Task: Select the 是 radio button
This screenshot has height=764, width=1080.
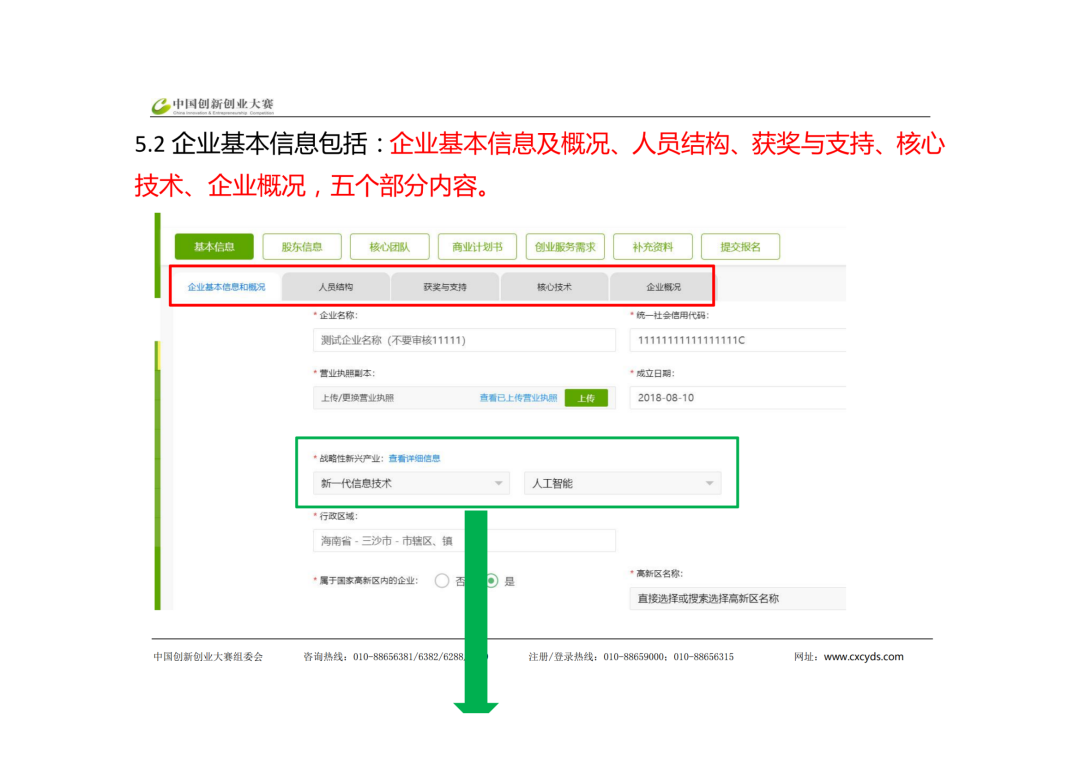Action: (x=492, y=581)
